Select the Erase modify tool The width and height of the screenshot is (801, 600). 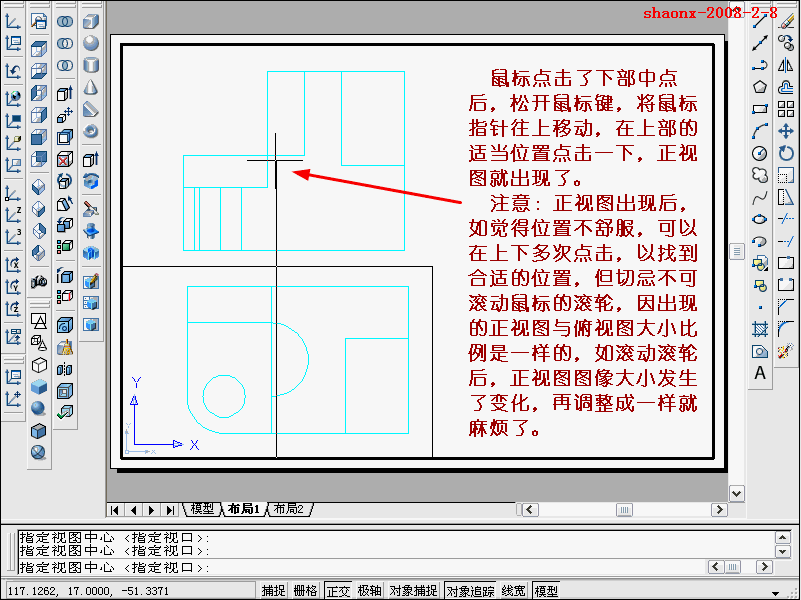click(x=786, y=21)
